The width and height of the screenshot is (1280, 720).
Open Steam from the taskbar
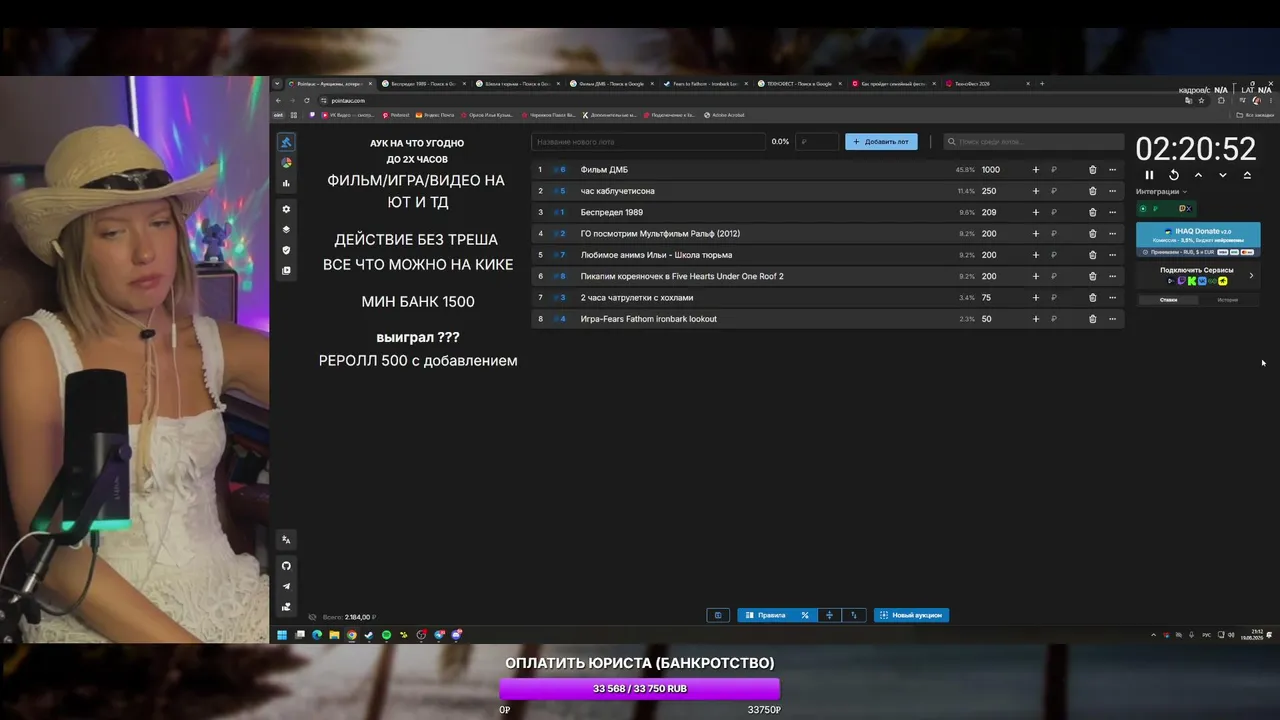click(x=369, y=635)
